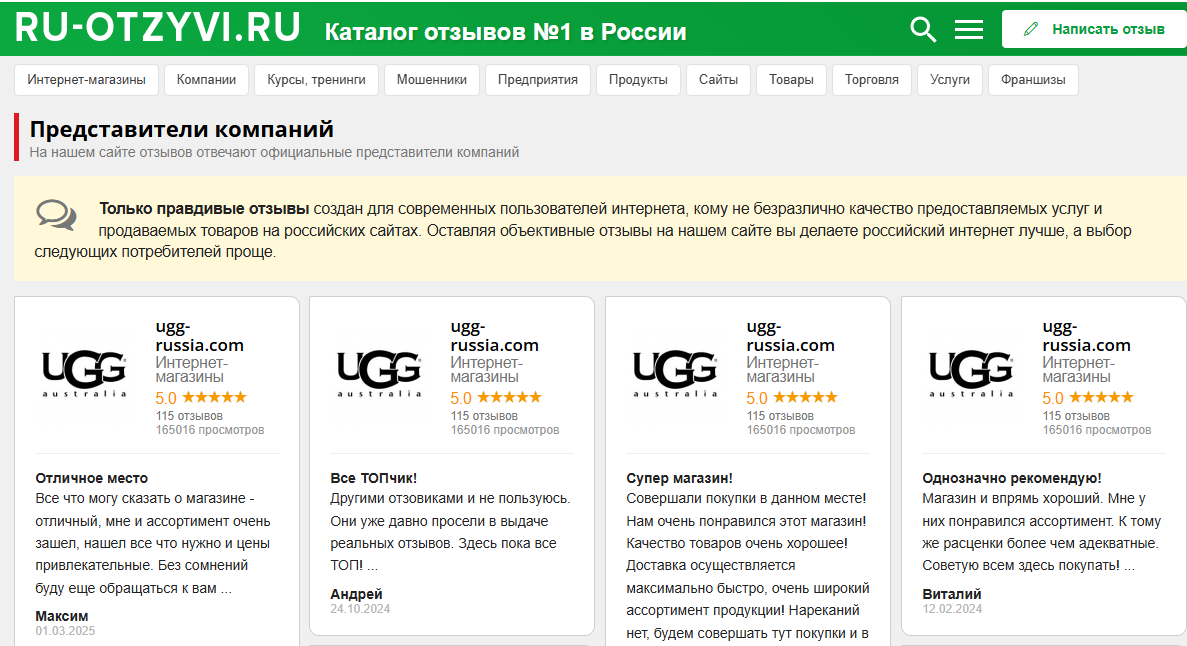Click 115 отзывов in Максим's card
This screenshot has height=646, width=1187.
189,416
